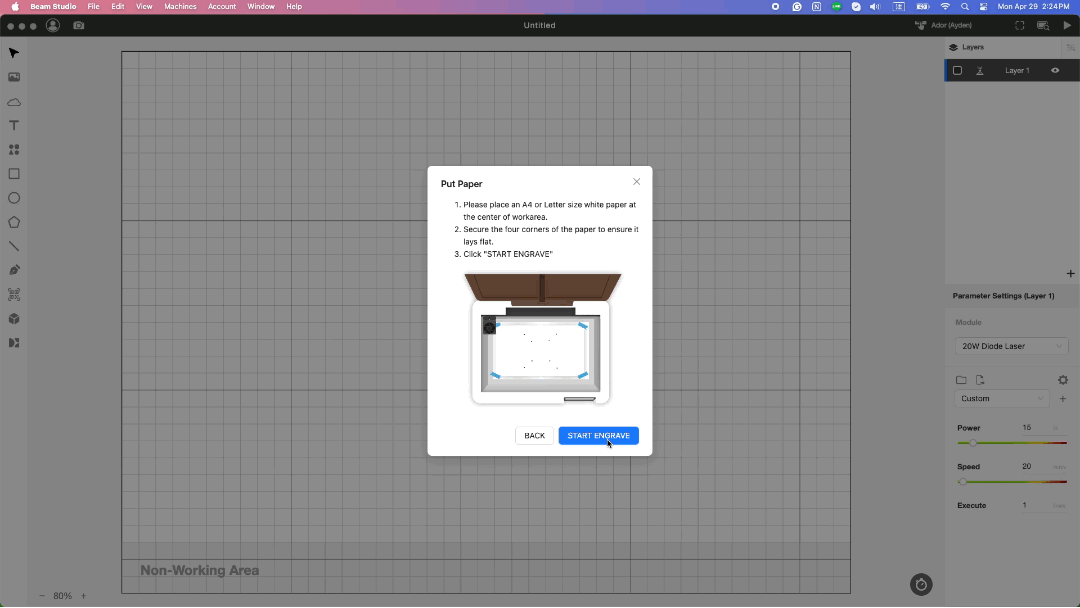The image size is (1080, 608).
Task: Open the macOS Apple menu
Action: (x=14, y=6)
